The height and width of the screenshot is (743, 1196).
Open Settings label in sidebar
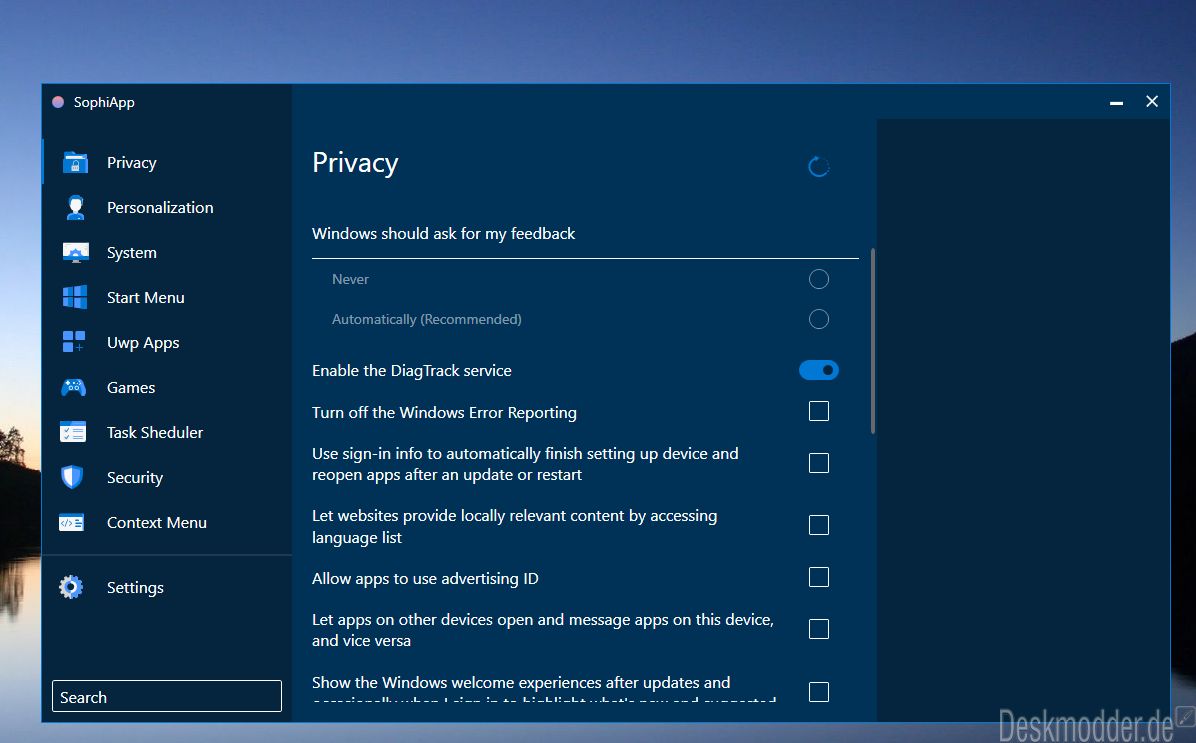pyautogui.click(x=135, y=587)
